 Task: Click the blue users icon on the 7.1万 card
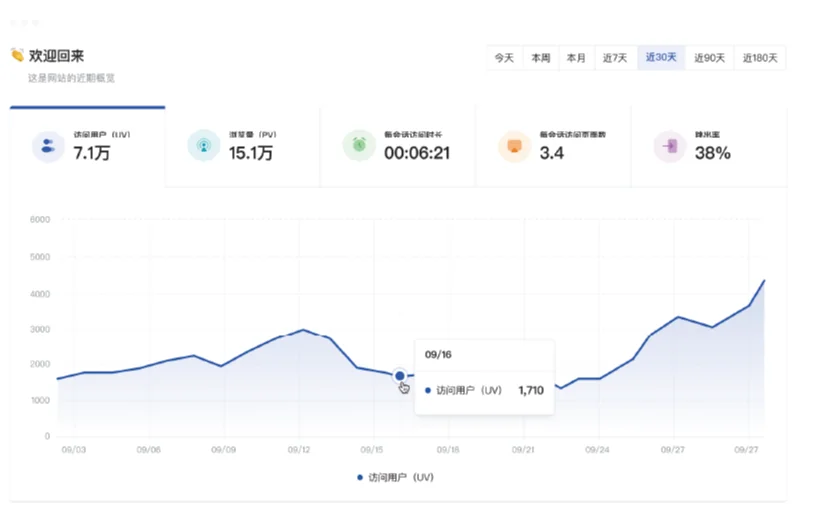click(48, 146)
